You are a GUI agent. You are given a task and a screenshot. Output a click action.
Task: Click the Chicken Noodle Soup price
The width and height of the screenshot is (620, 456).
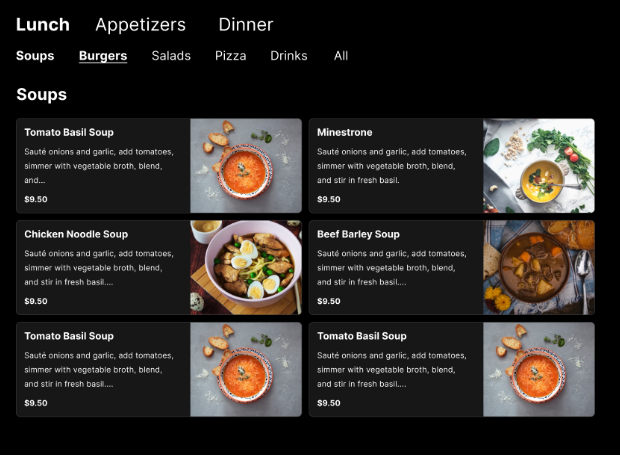point(36,301)
